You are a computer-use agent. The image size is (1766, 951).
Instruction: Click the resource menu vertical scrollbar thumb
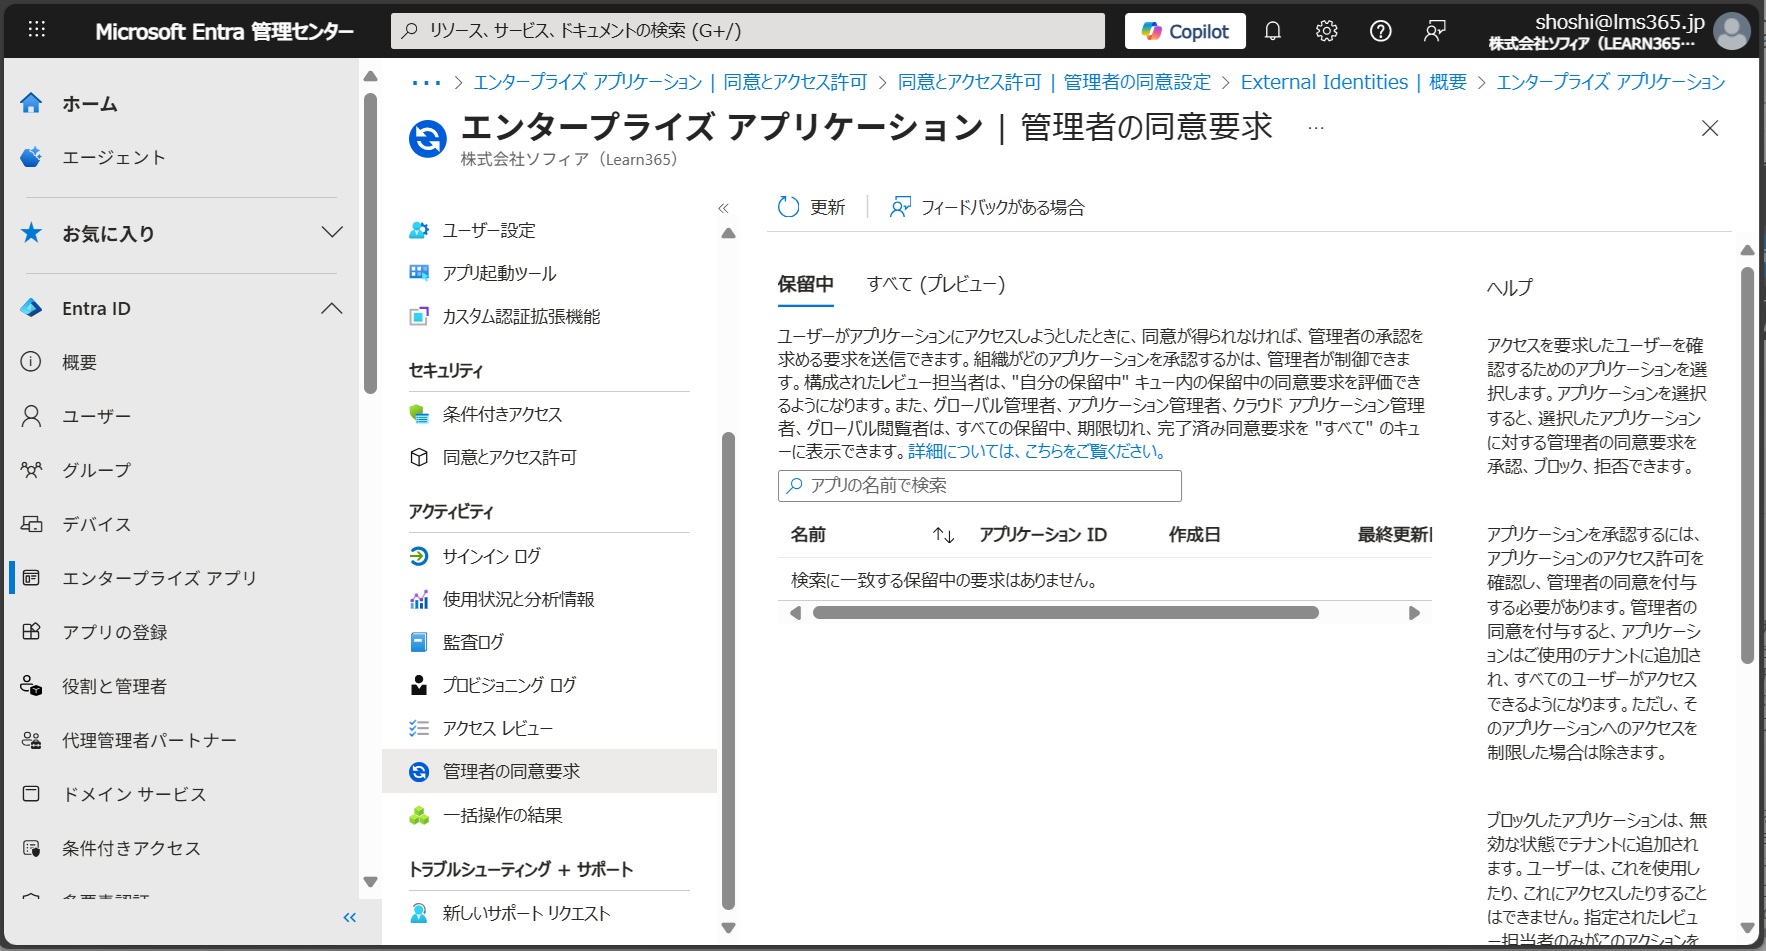[x=728, y=672]
